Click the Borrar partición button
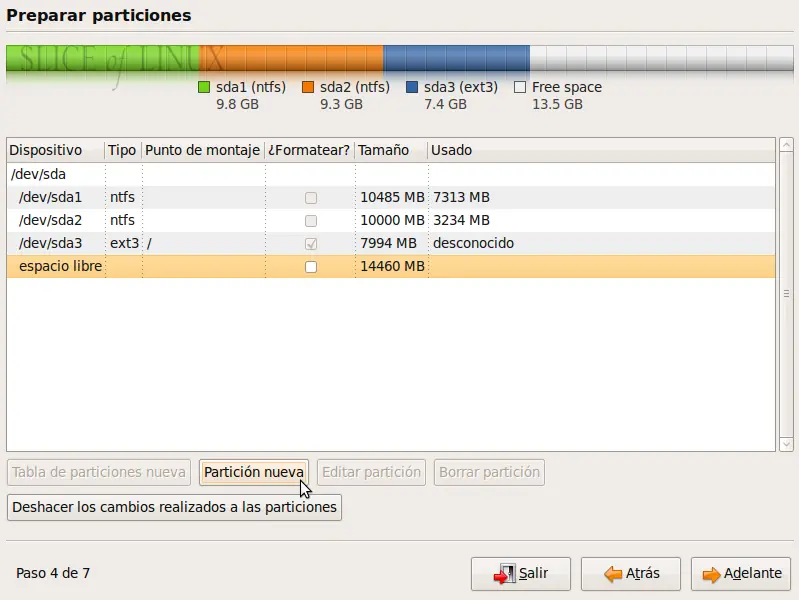The width and height of the screenshot is (799, 600). (x=489, y=472)
